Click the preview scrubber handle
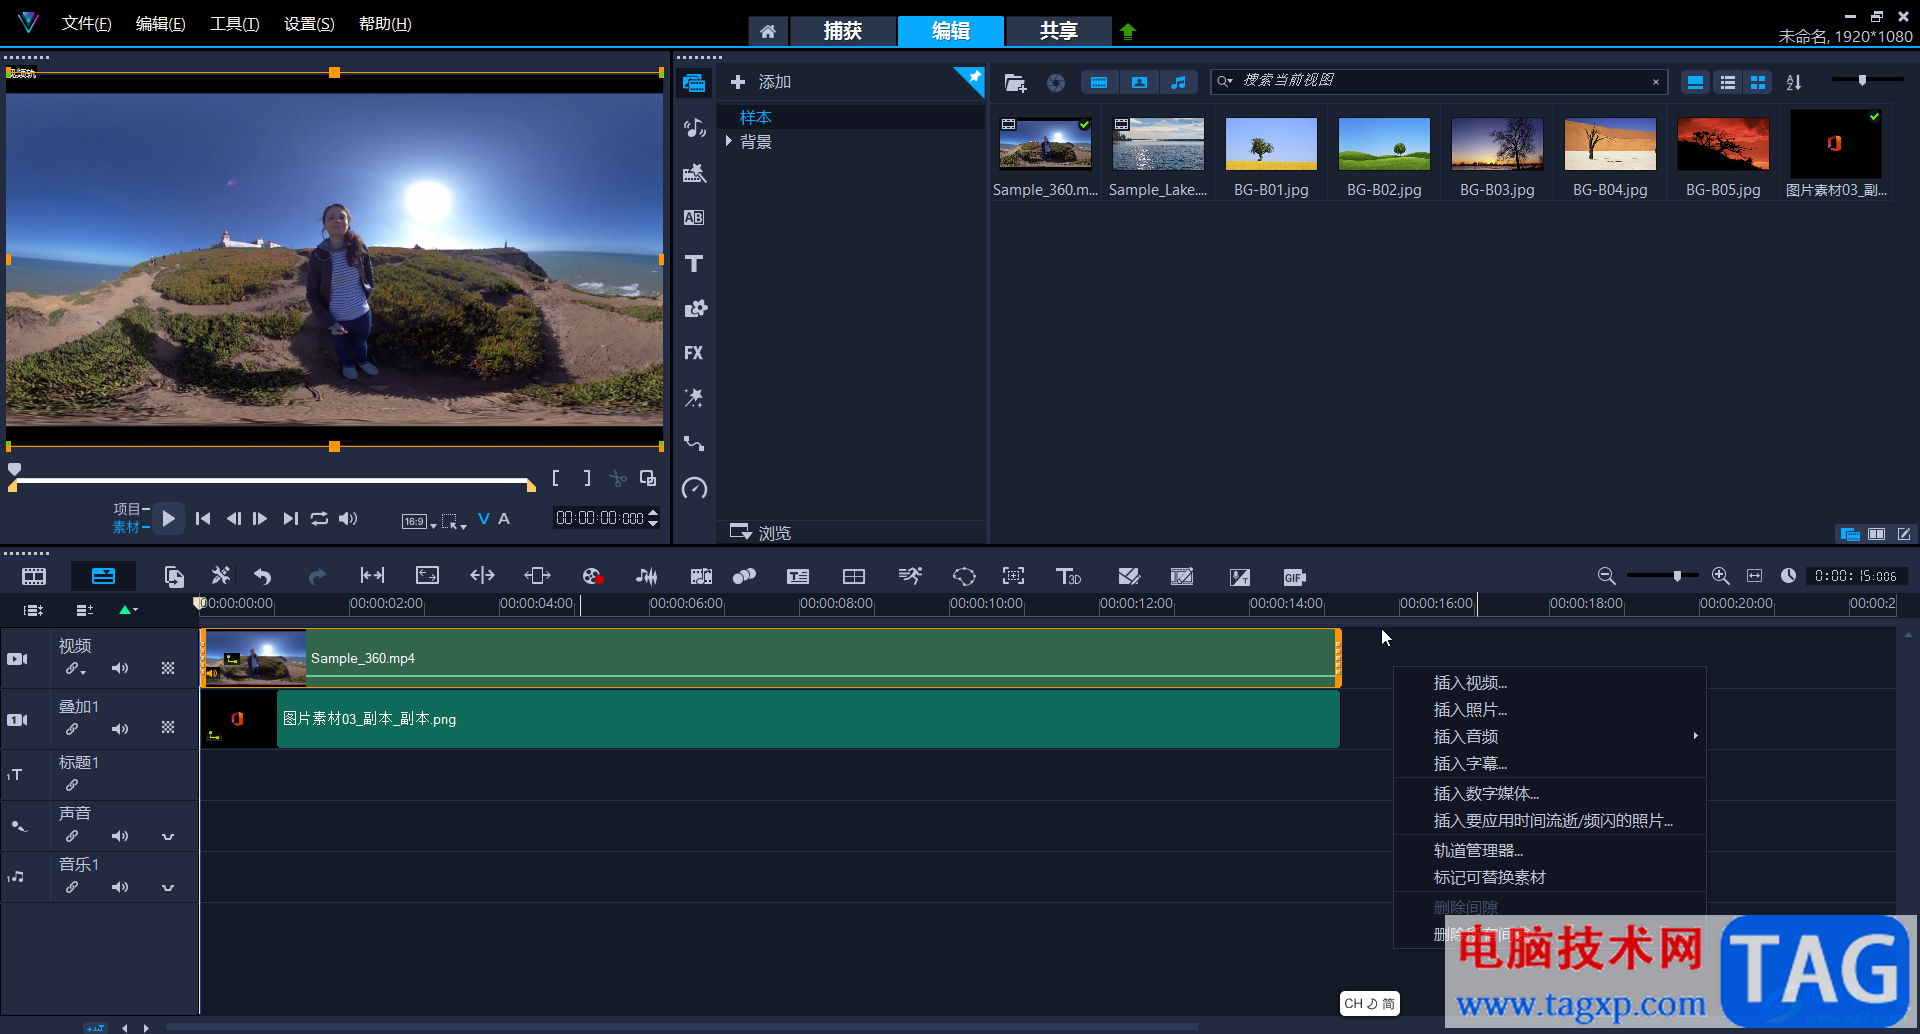This screenshot has height=1034, width=1920. click(x=14, y=469)
